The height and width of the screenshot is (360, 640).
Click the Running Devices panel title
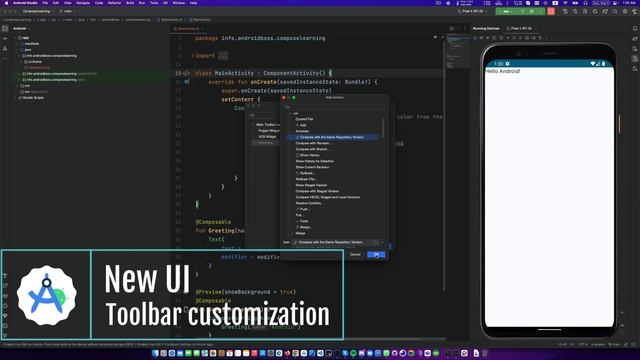click(x=486, y=29)
